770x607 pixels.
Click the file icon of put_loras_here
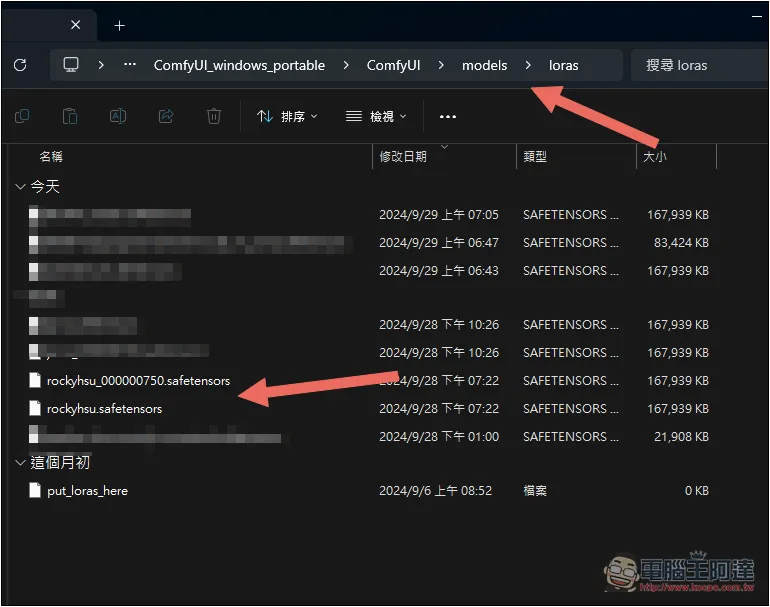click(35, 490)
